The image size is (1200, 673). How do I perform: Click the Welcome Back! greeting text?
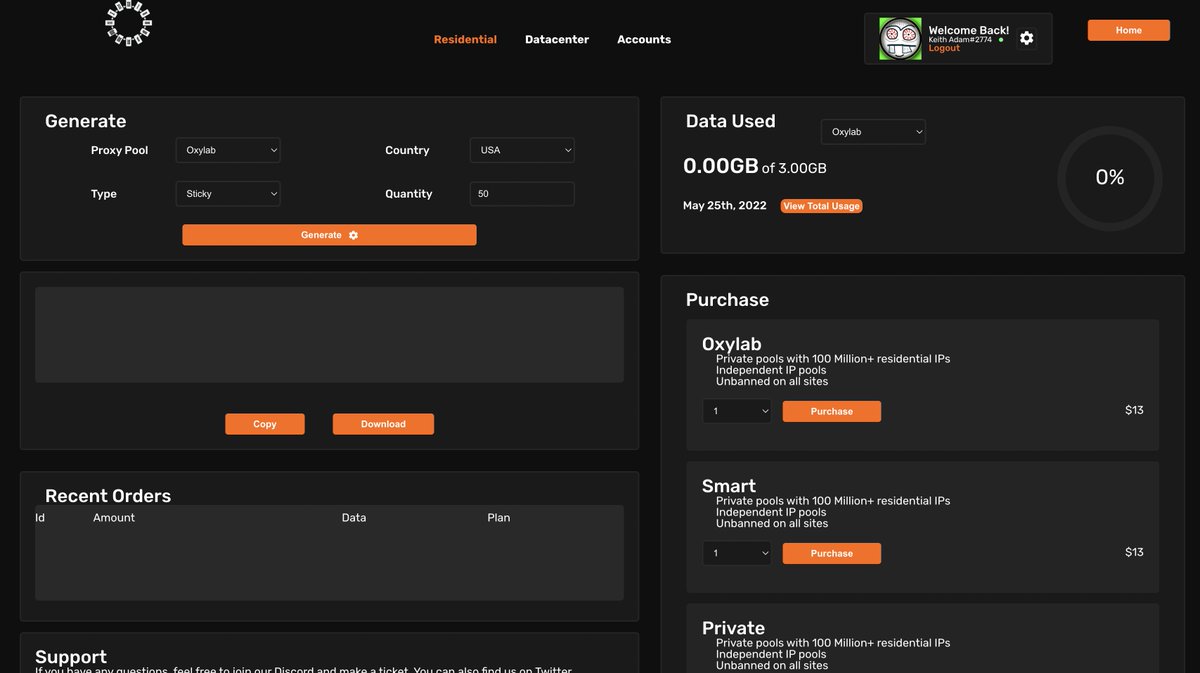point(968,31)
